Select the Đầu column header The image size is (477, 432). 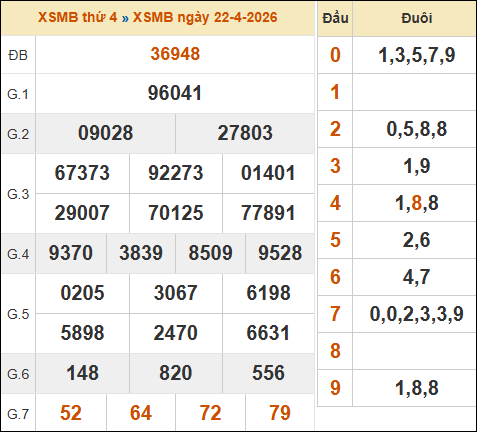(x=335, y=18)
